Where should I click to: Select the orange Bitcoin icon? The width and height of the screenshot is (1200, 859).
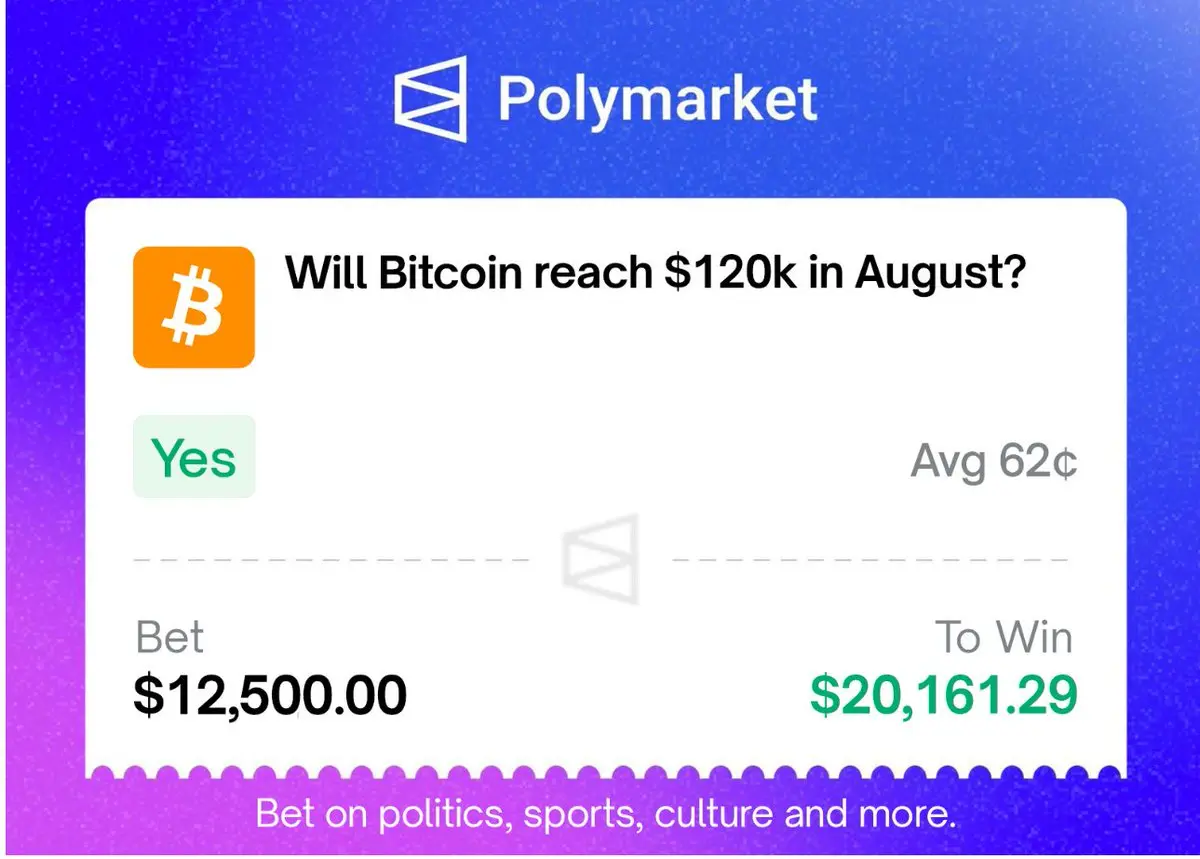point(194,307)
